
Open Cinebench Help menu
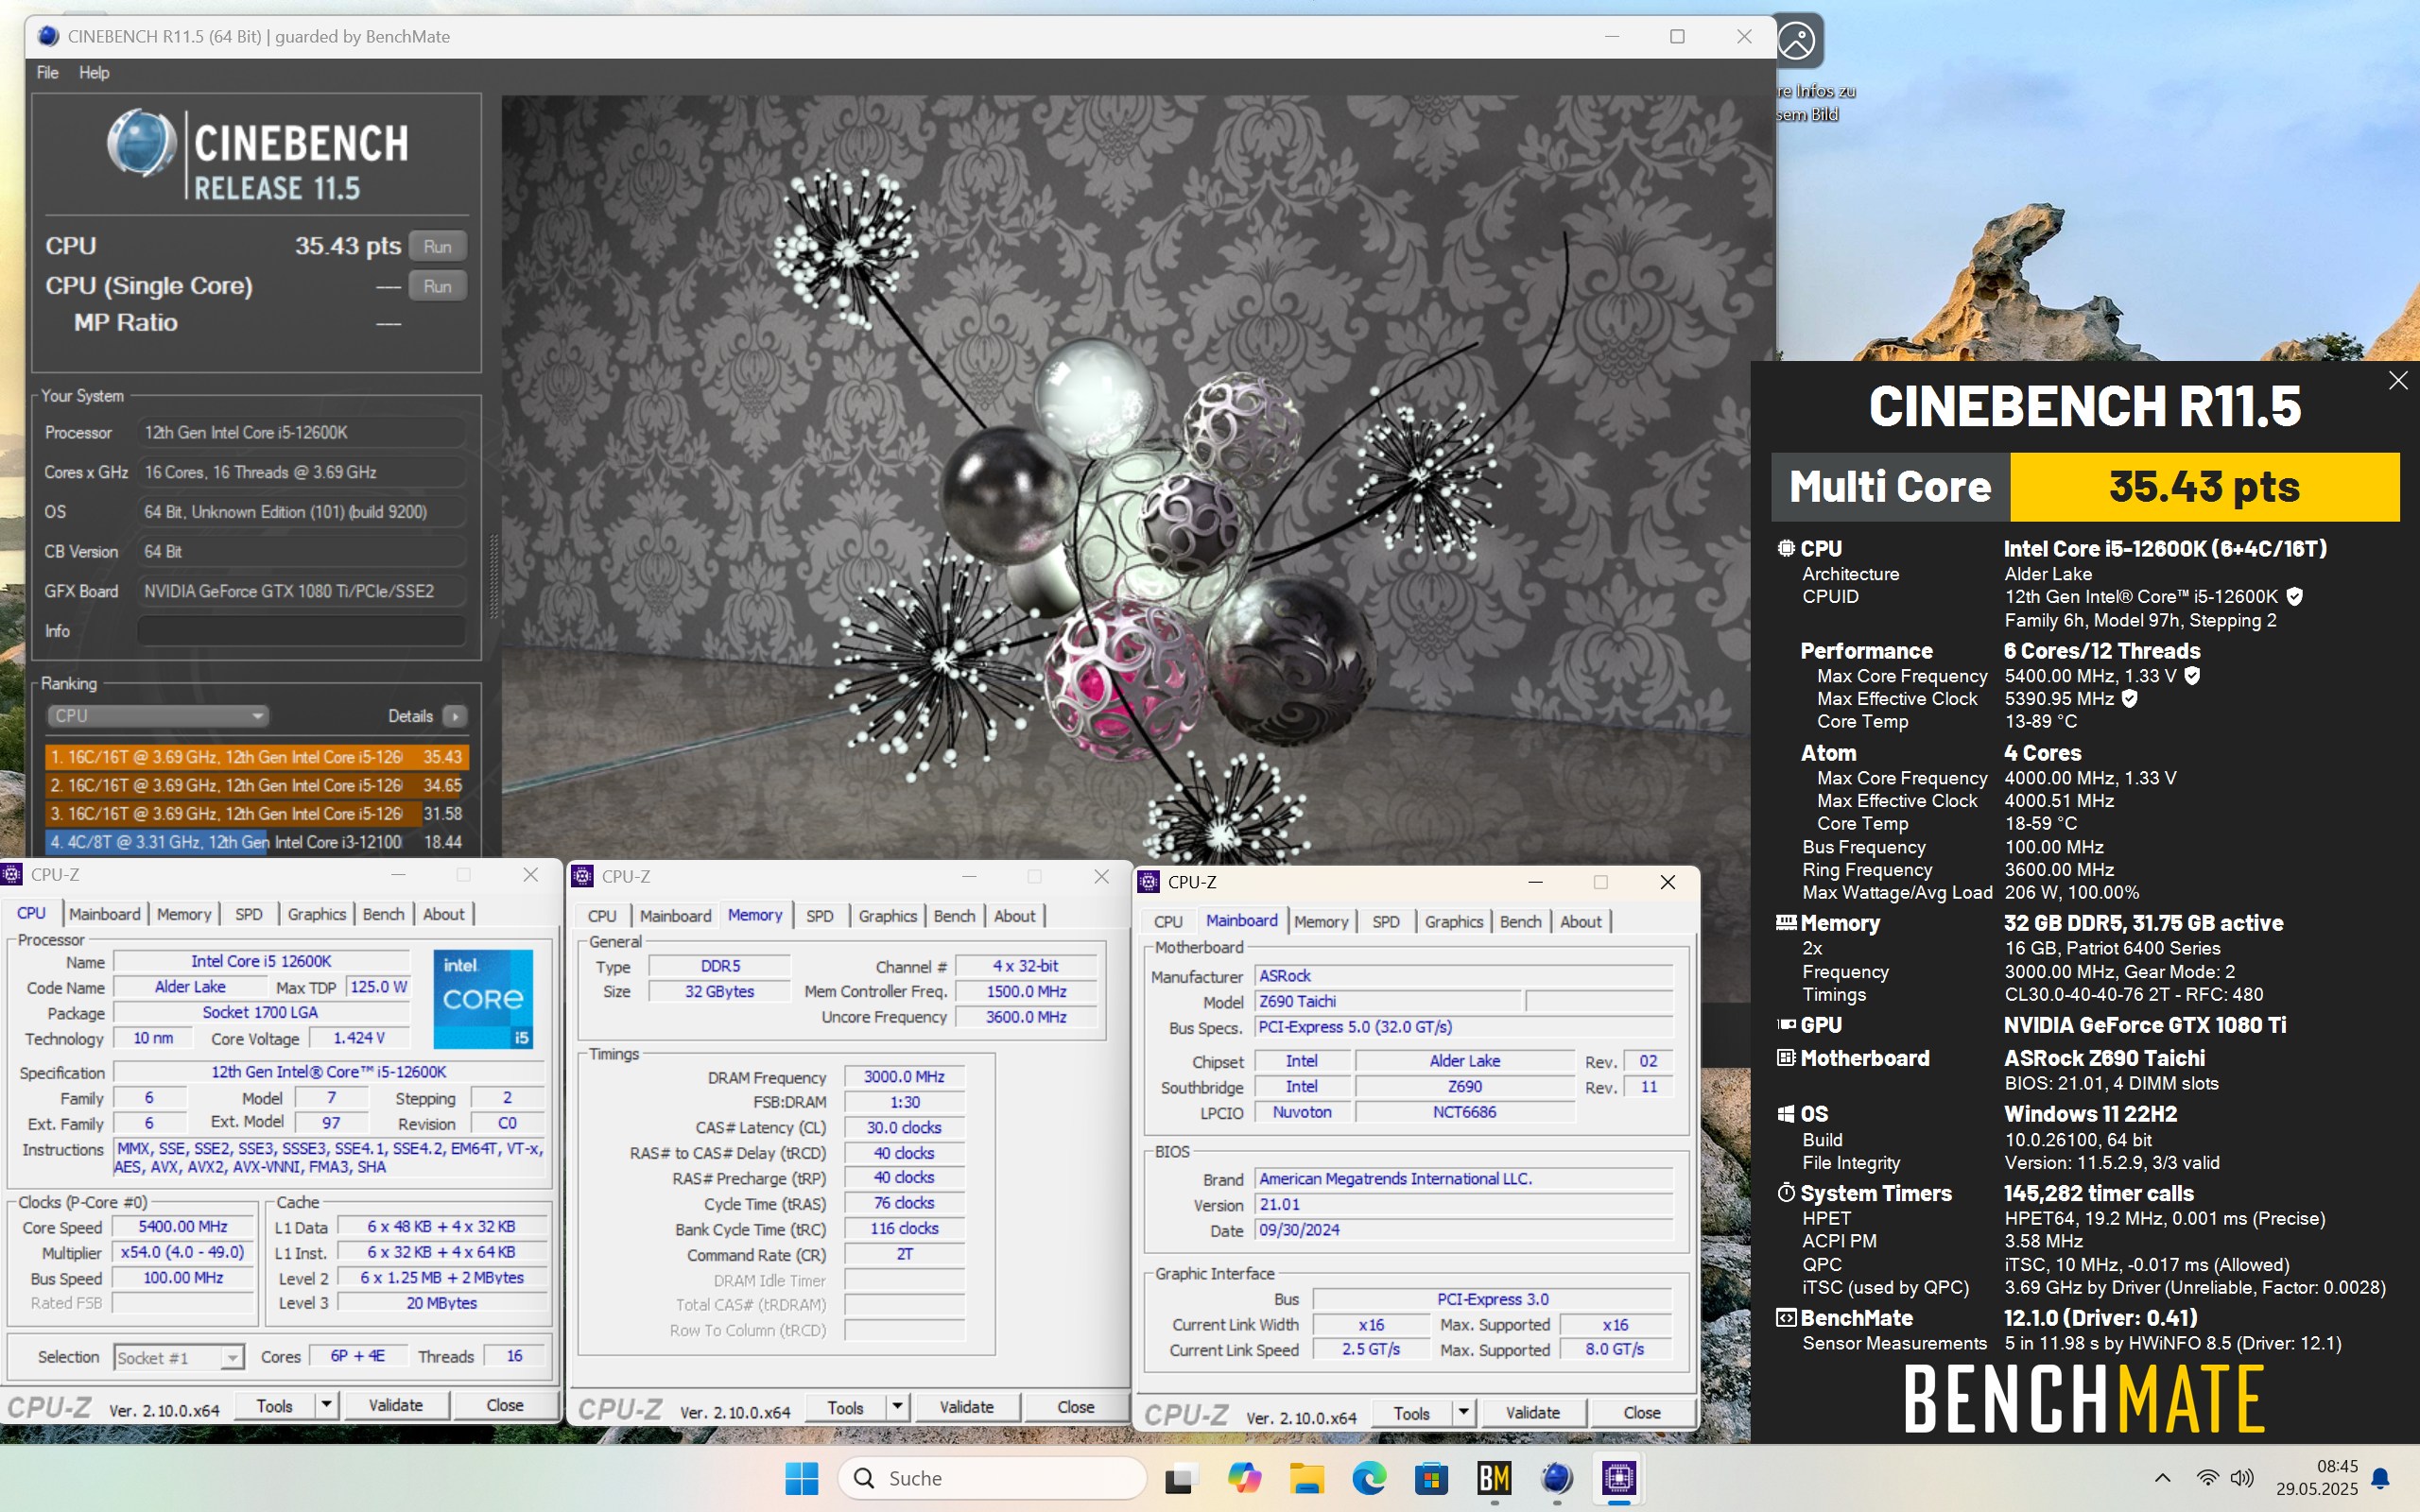(94, 73)
